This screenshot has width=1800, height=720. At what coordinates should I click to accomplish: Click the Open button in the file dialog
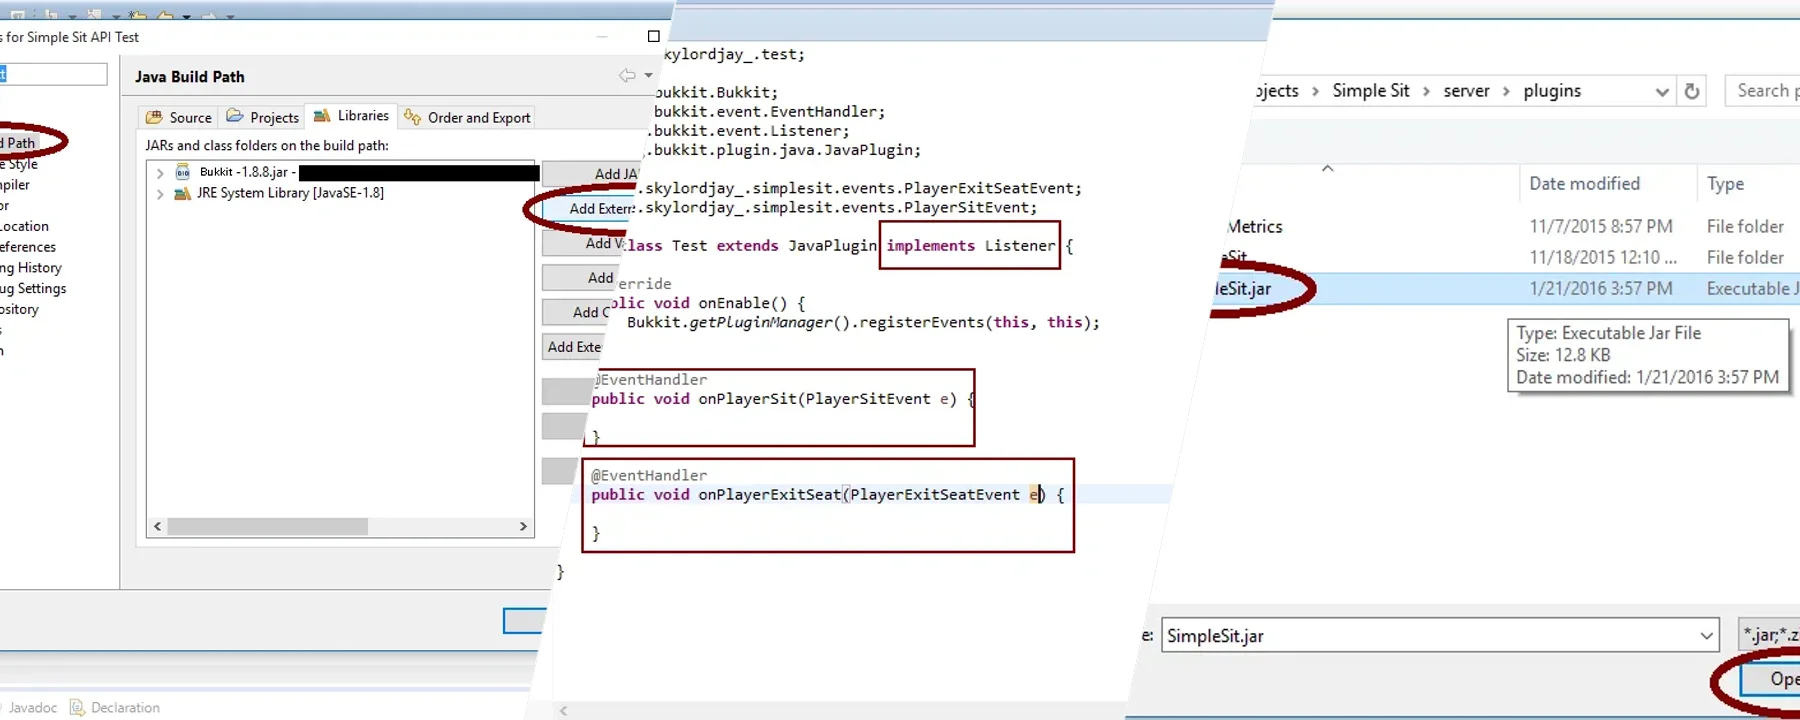[x=1771, y=679]
